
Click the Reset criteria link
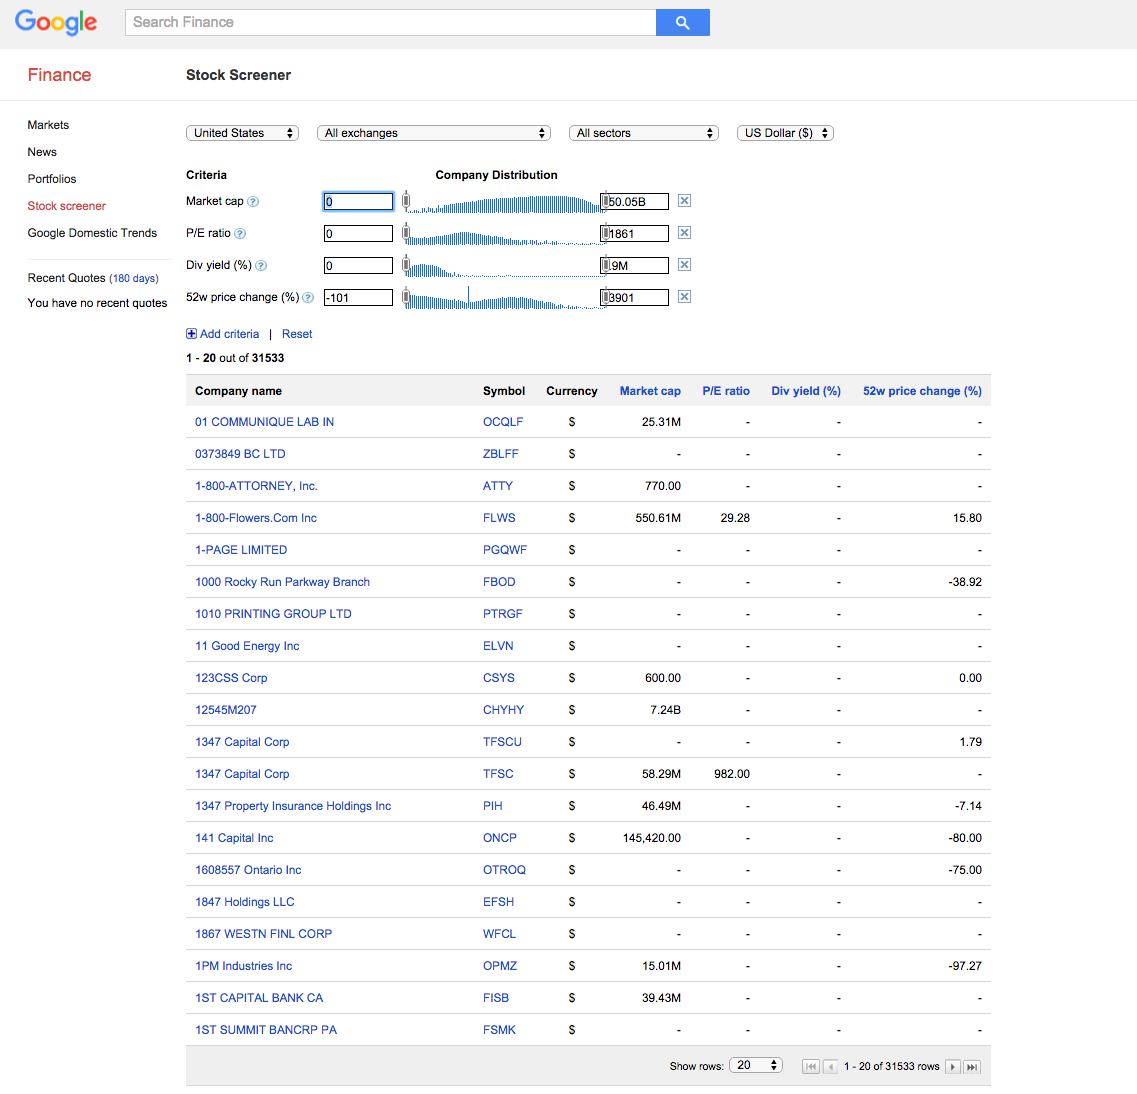(x=297, y=333)
